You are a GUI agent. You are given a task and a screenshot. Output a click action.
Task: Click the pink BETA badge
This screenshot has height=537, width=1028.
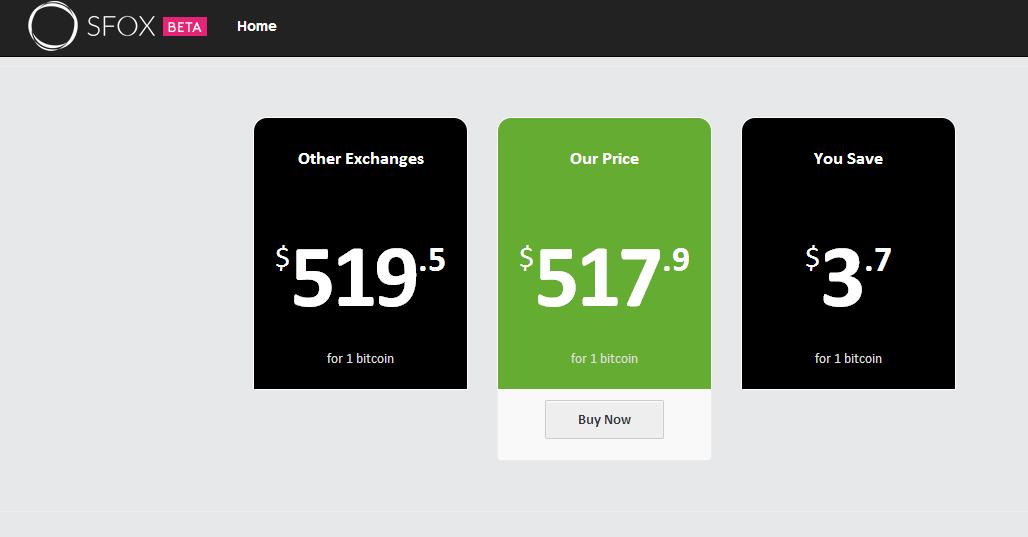(x=185, y=27)
